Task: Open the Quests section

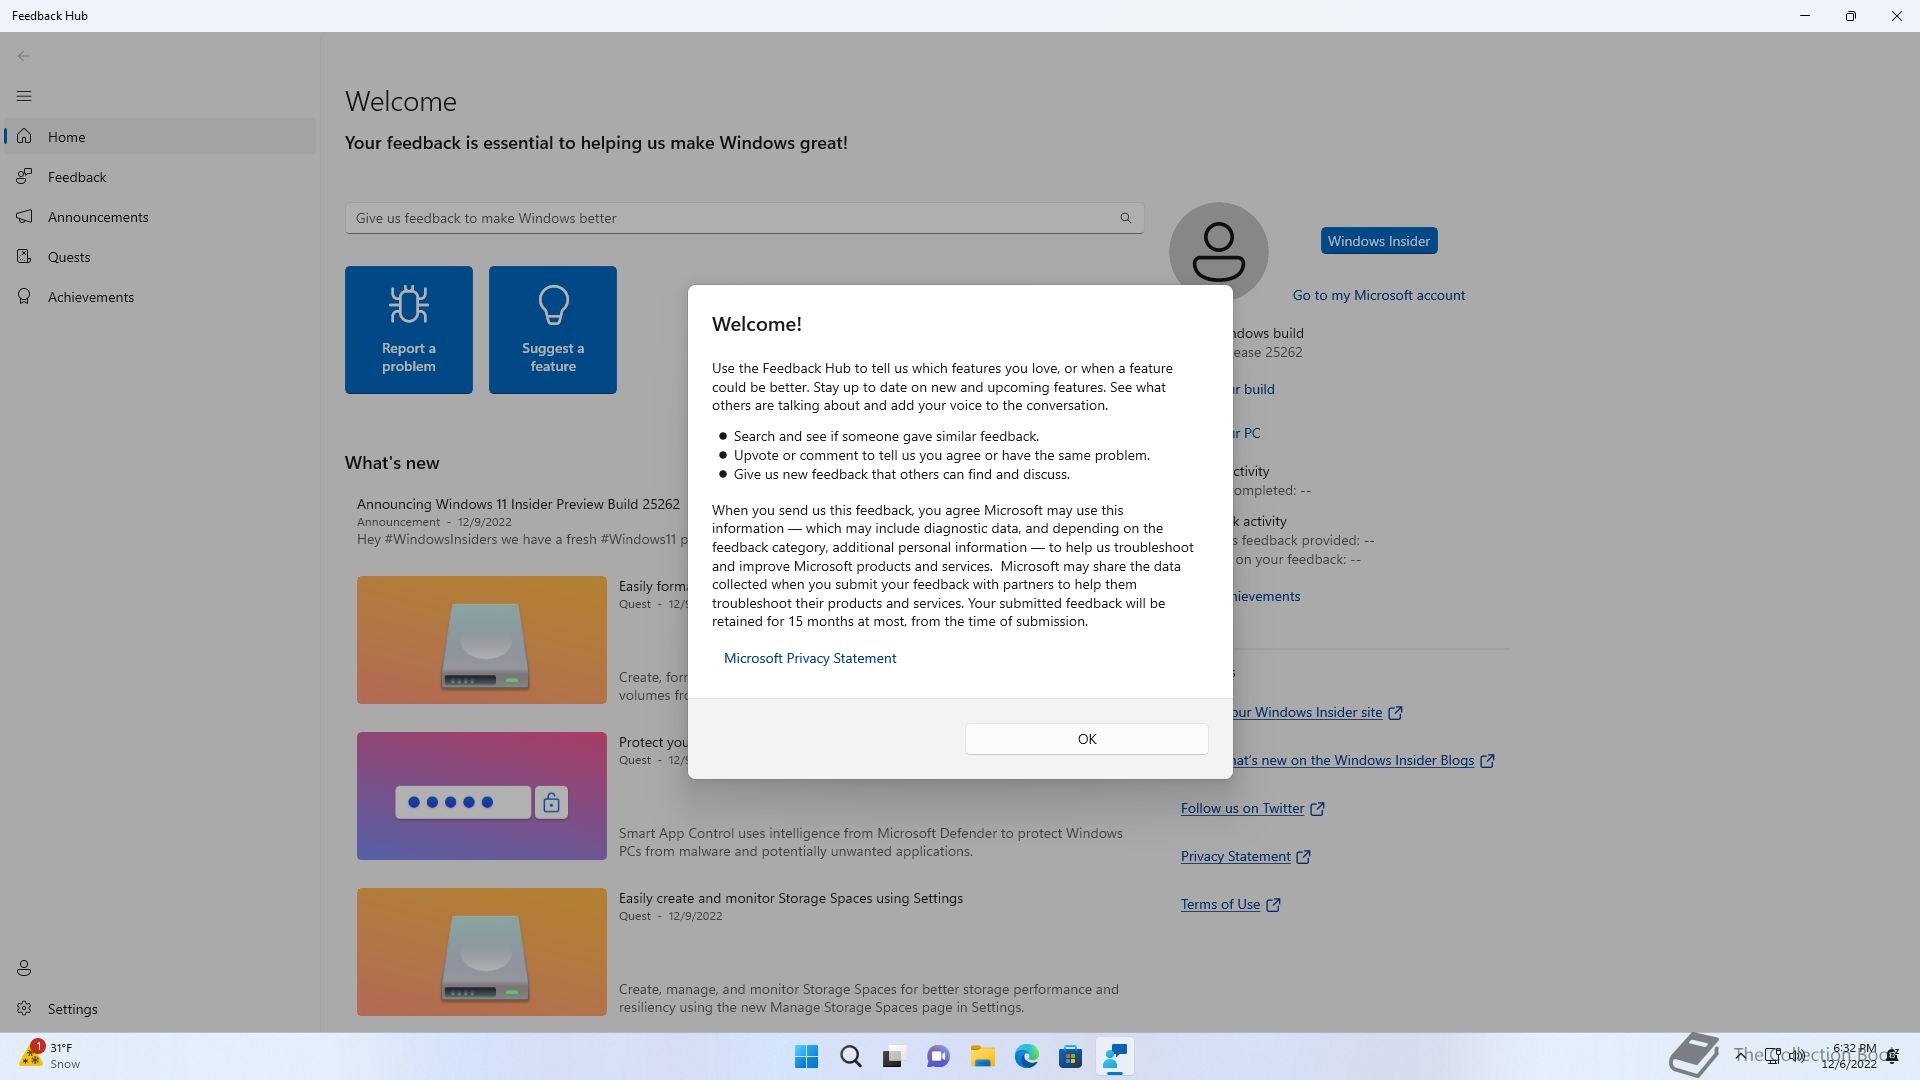Action: coord(160,257)
